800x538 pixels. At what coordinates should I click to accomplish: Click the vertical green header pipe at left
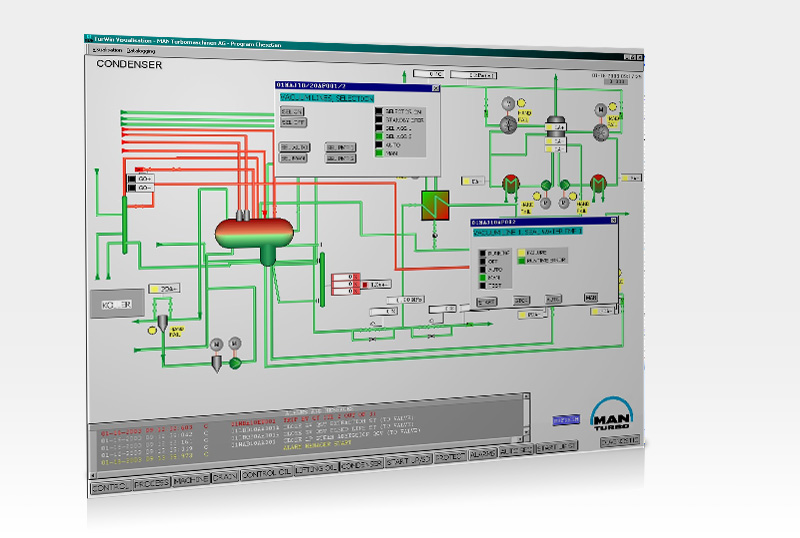click(x=124, y=225)
